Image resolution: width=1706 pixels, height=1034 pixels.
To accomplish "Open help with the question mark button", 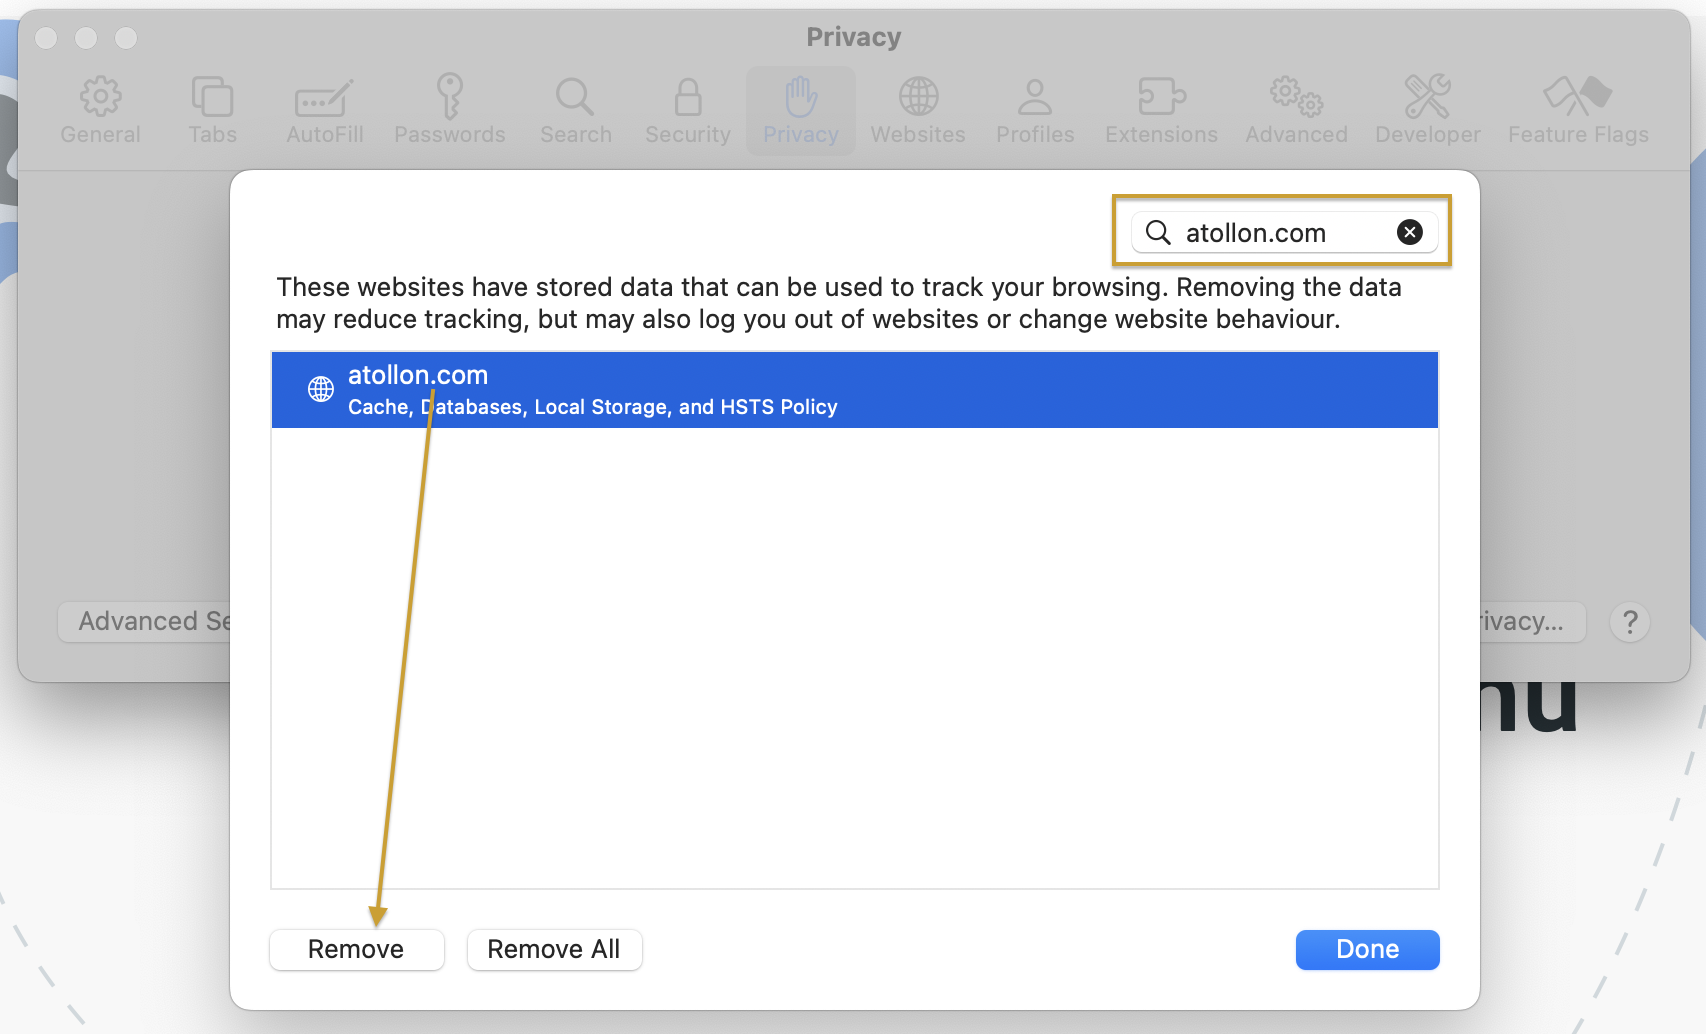I will [1629, 622].
